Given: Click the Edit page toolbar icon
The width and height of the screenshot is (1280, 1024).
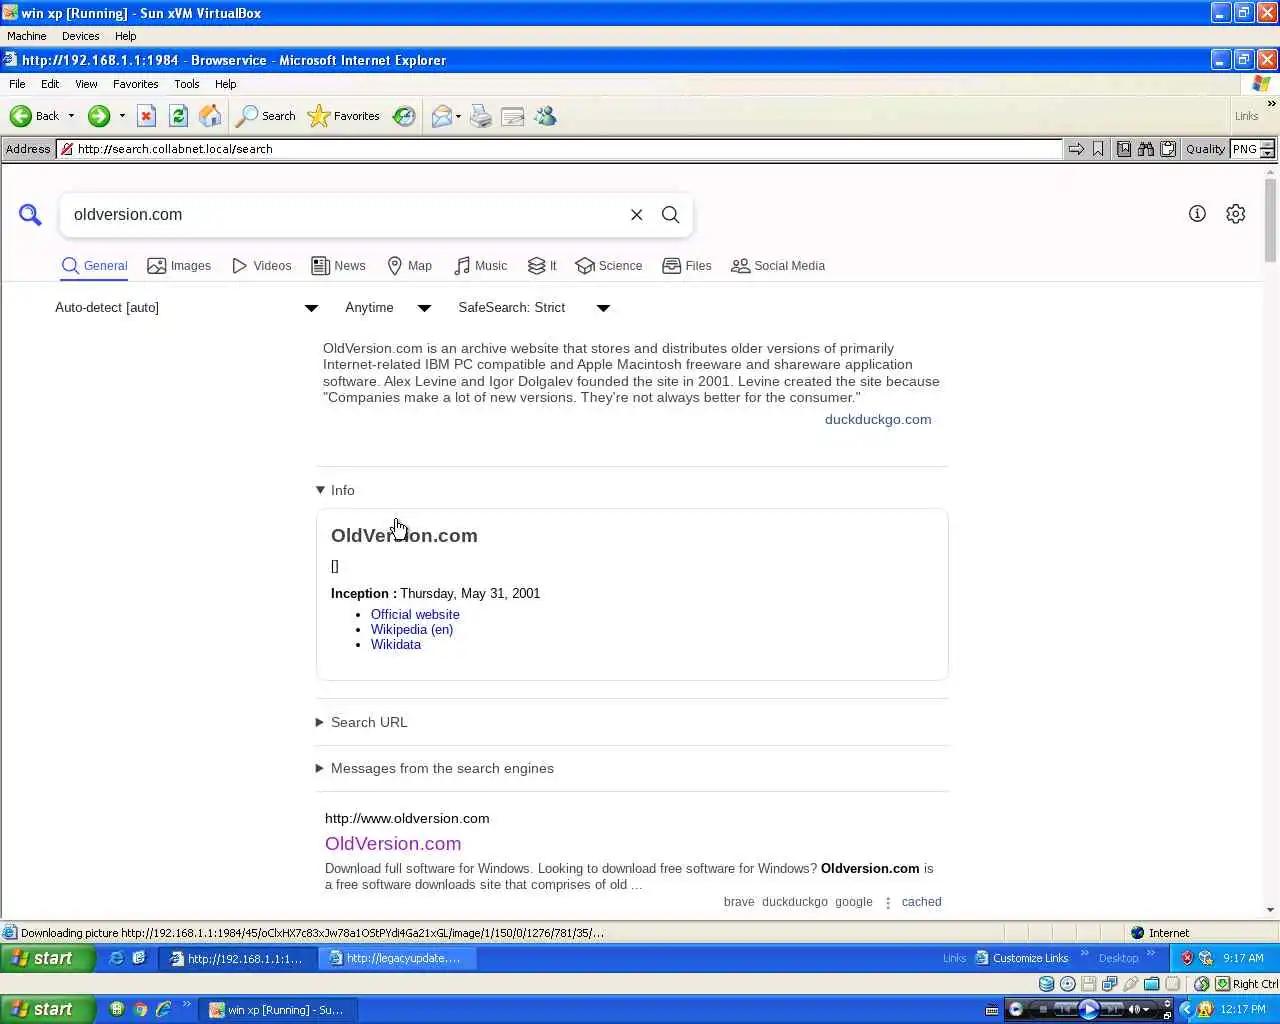Looking at the screenshot, I should (513, 116).
